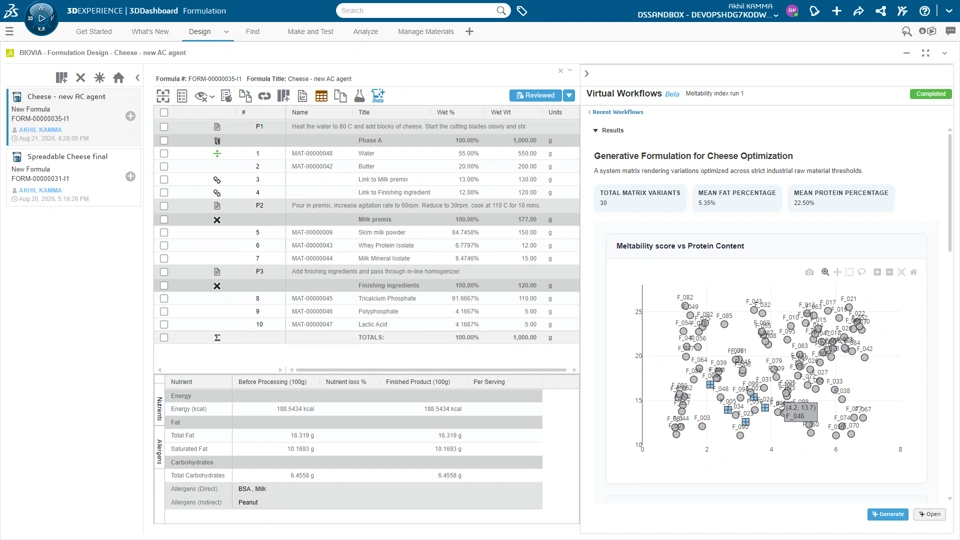Select the chart pan tool

[x=838, y=272]
